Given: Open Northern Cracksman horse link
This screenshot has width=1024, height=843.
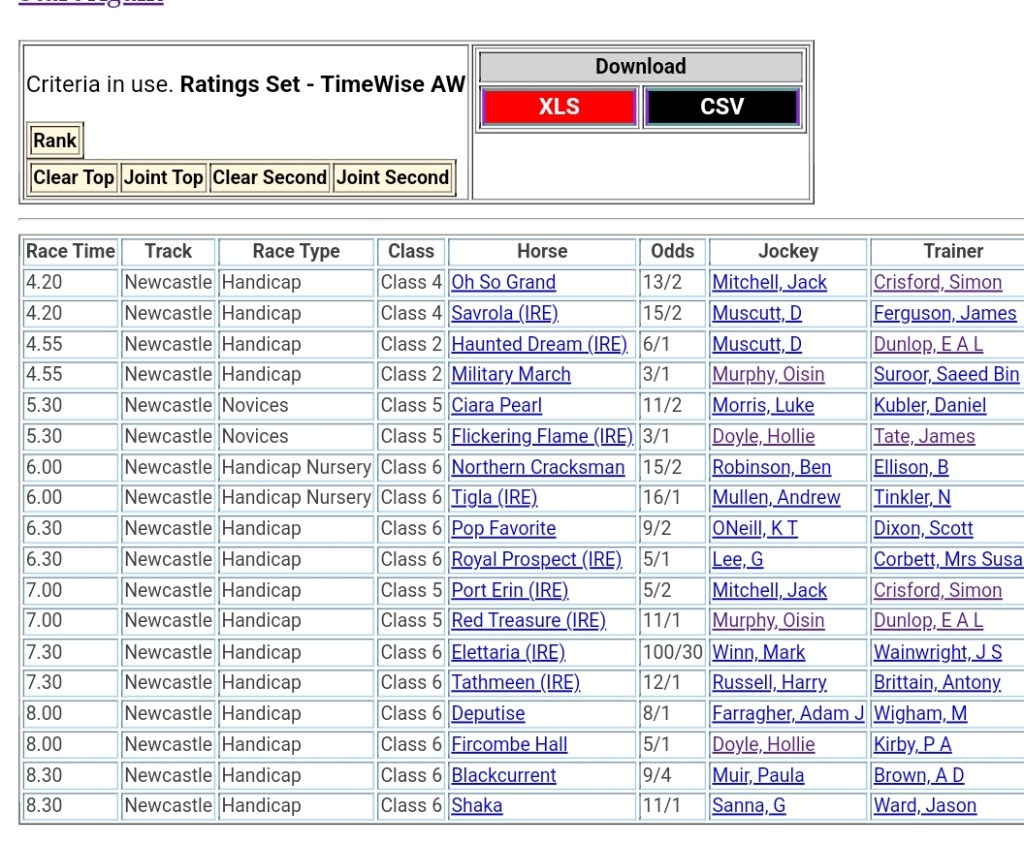Looking at the screenshot, I should pos(538,468).
